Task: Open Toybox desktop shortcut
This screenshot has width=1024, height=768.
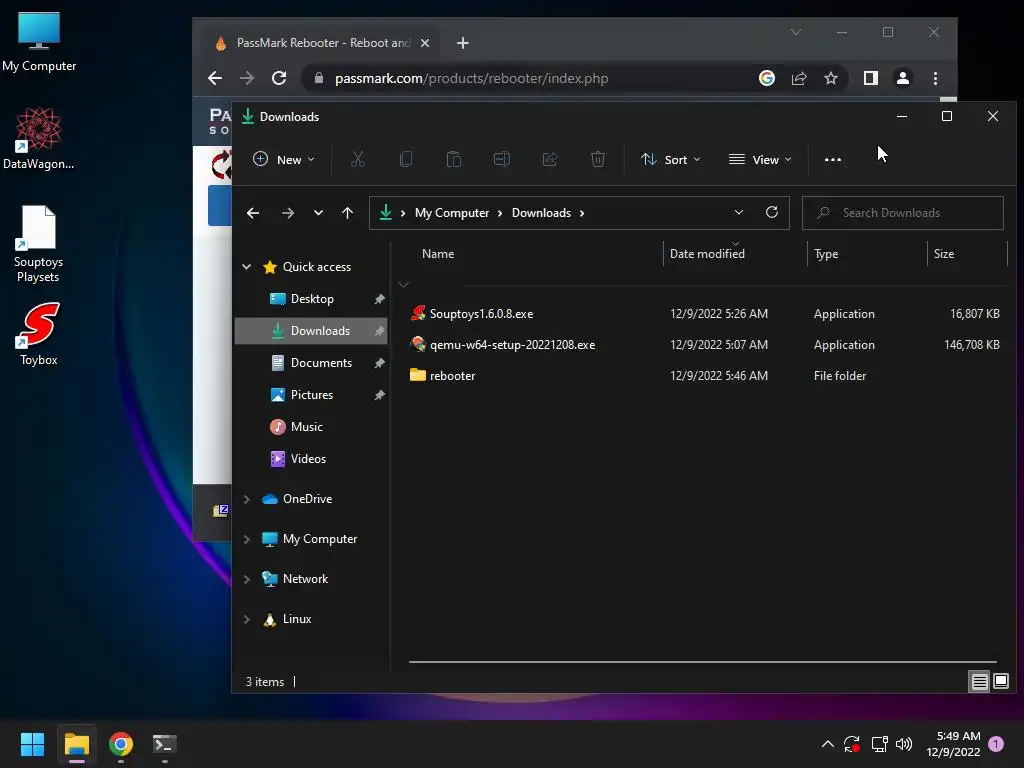Action: pyautogui.click(x=39, y=333)
